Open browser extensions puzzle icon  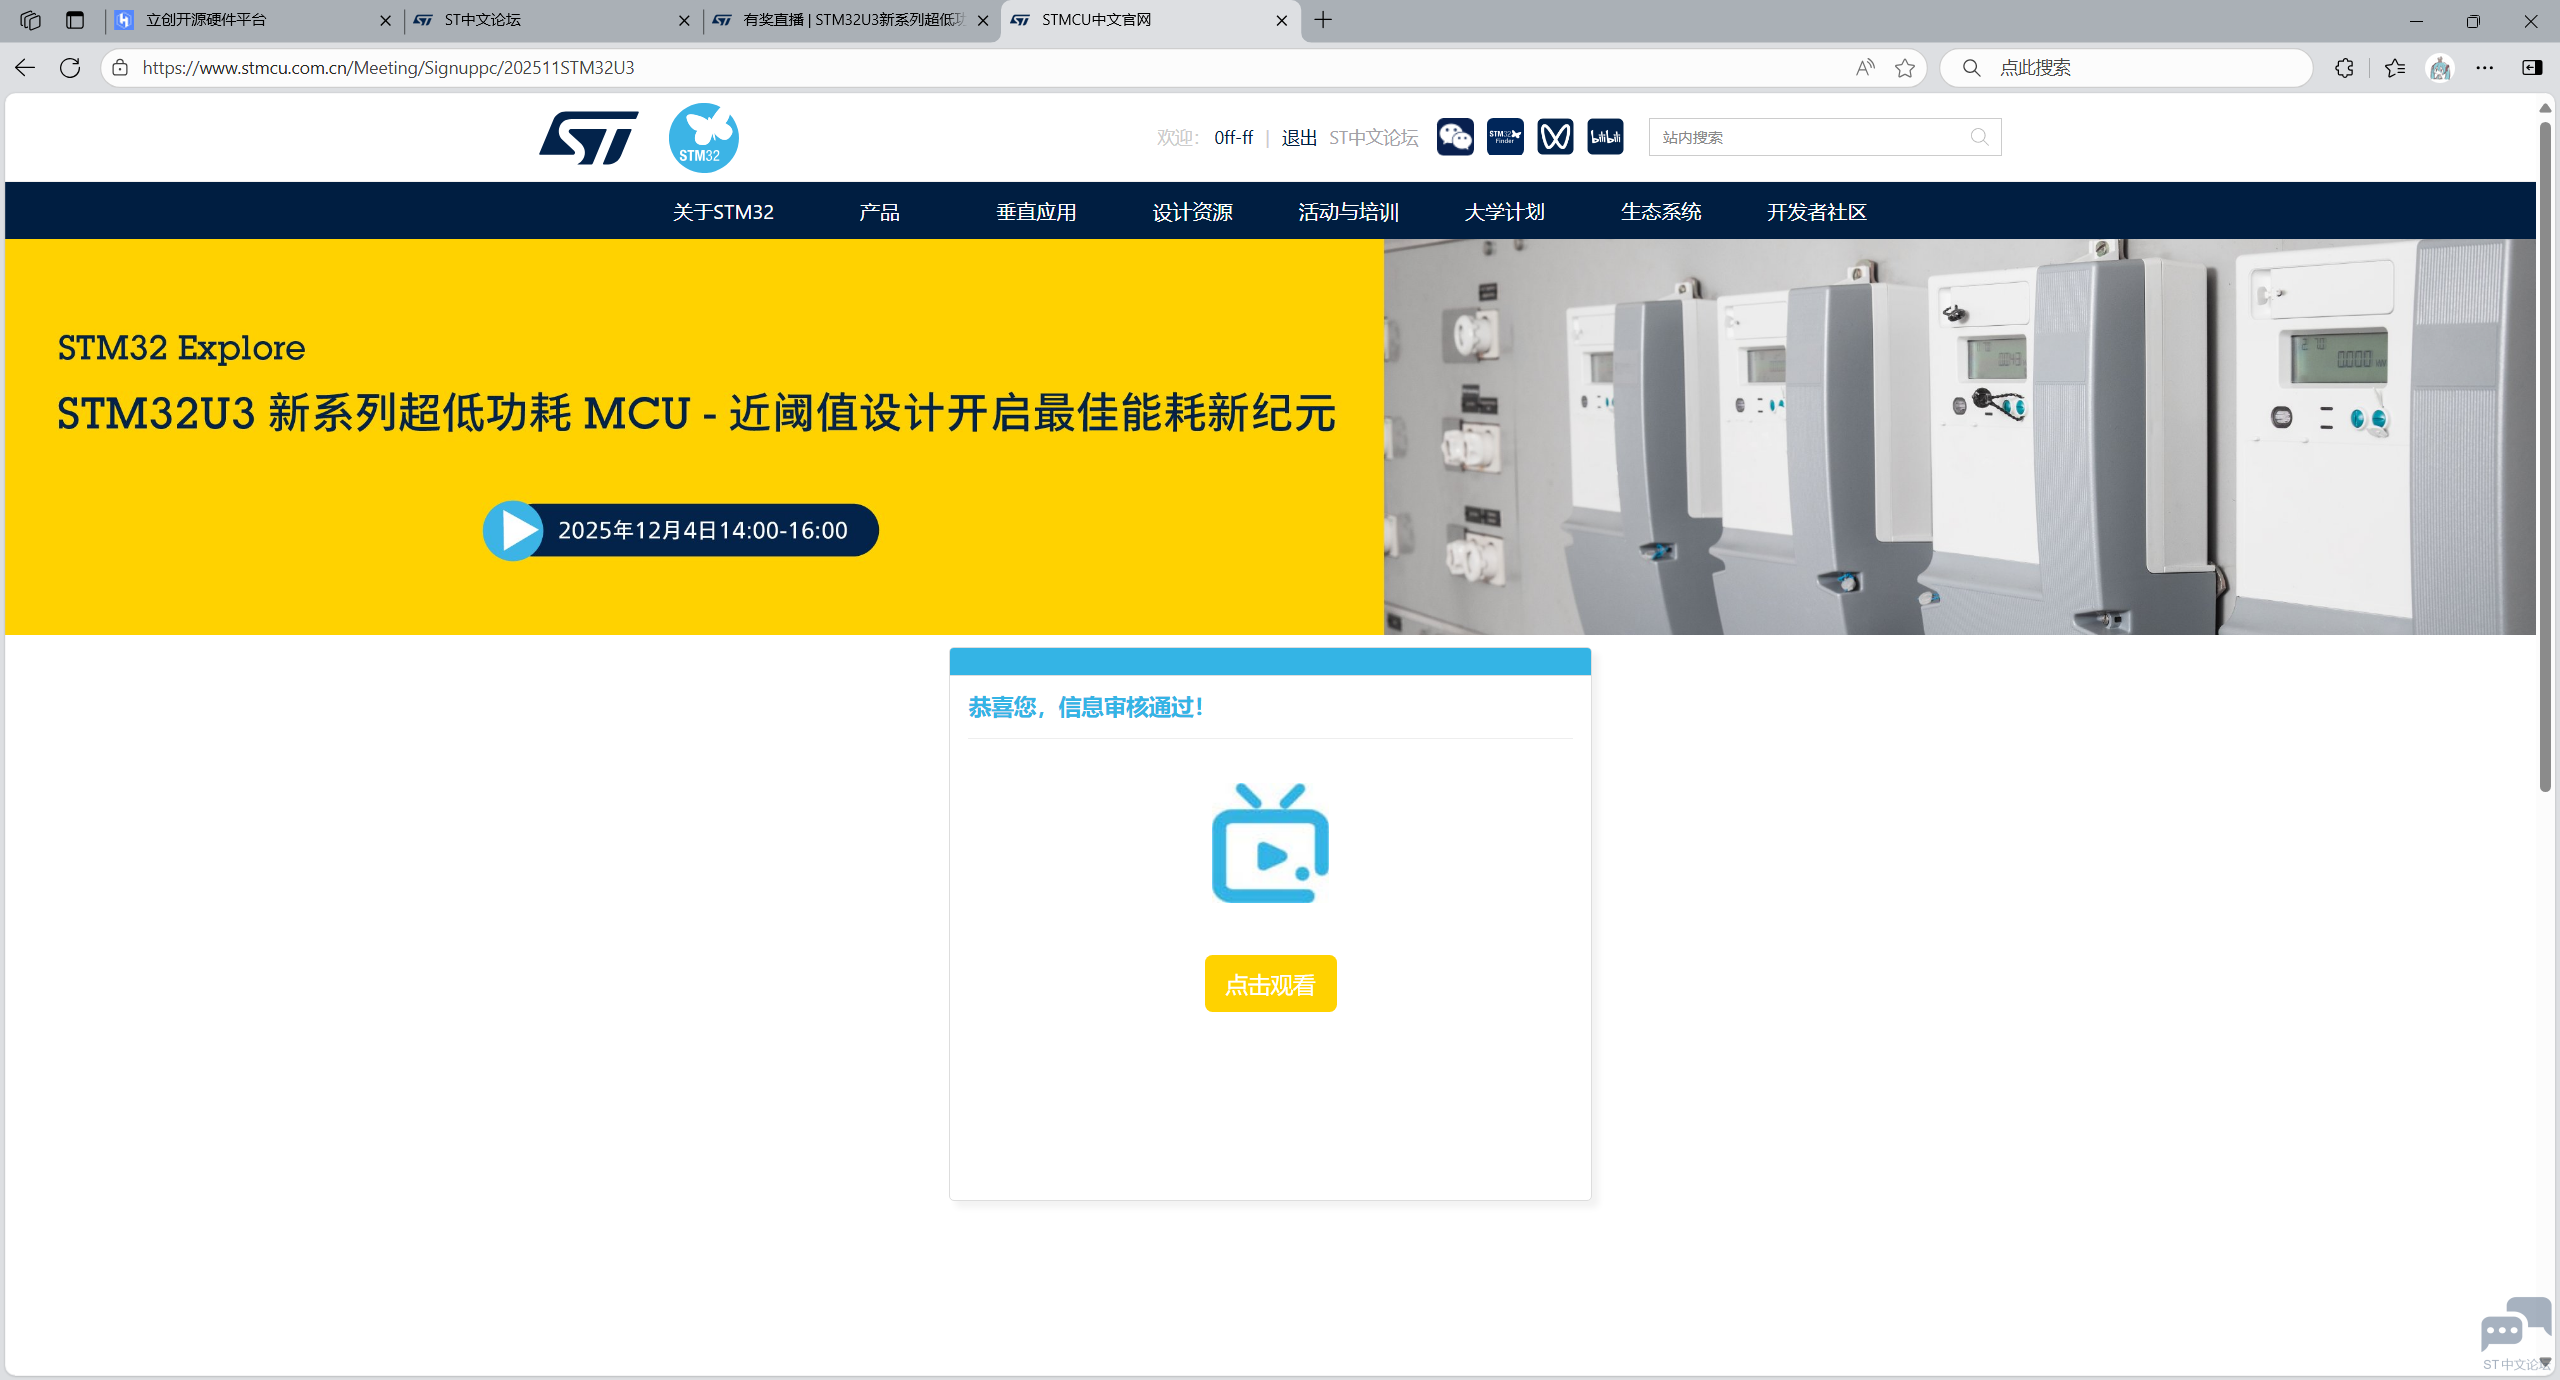tap(2344, 68)
